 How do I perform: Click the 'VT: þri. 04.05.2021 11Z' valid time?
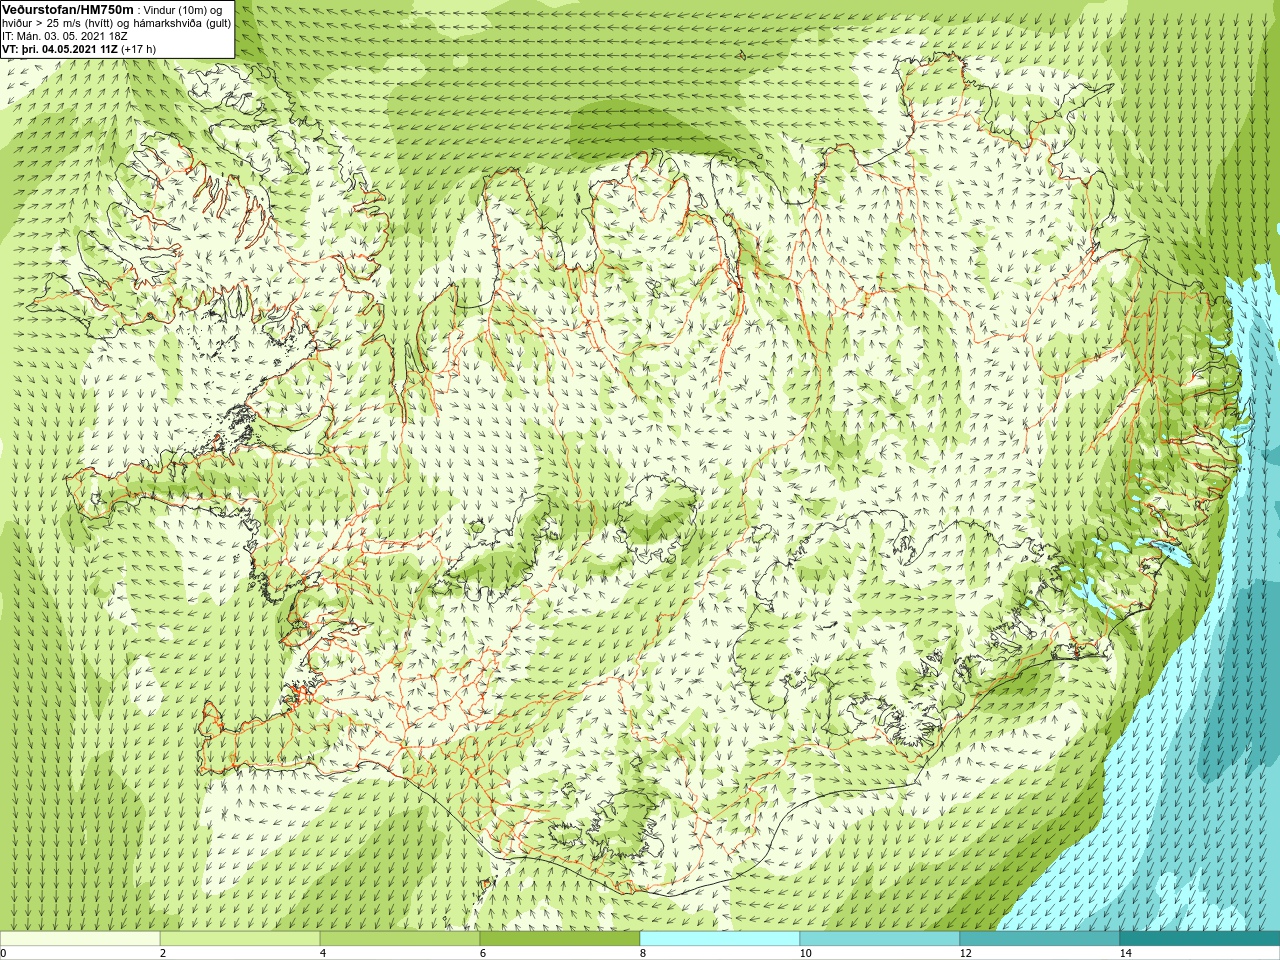coord(60,48)
